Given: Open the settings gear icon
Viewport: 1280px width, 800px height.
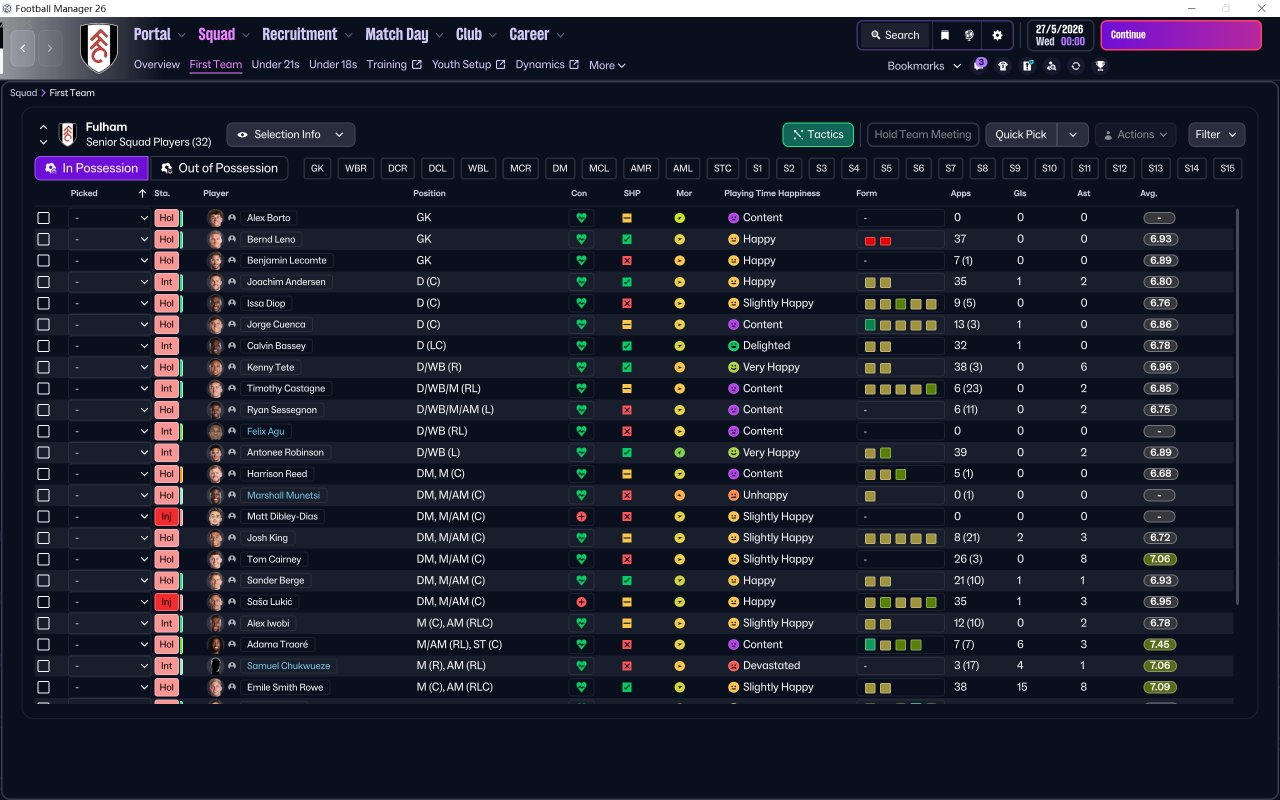Looking at the screenshot, I should coord(997,35).
